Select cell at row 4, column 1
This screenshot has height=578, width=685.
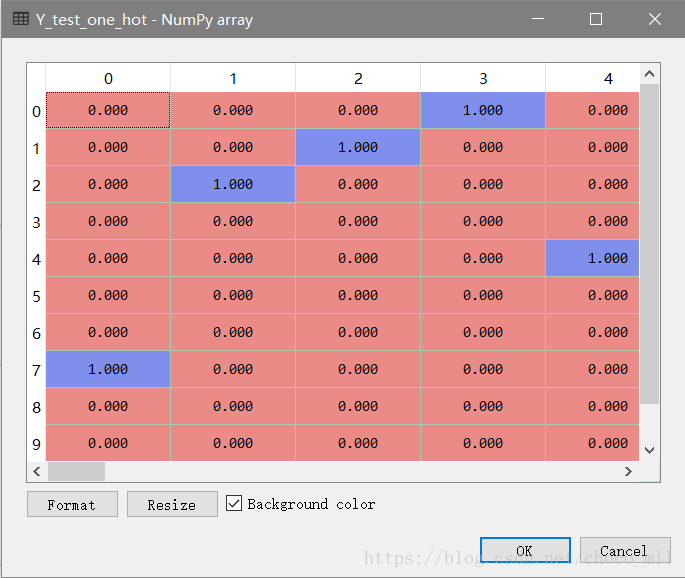tap(233, 258)
